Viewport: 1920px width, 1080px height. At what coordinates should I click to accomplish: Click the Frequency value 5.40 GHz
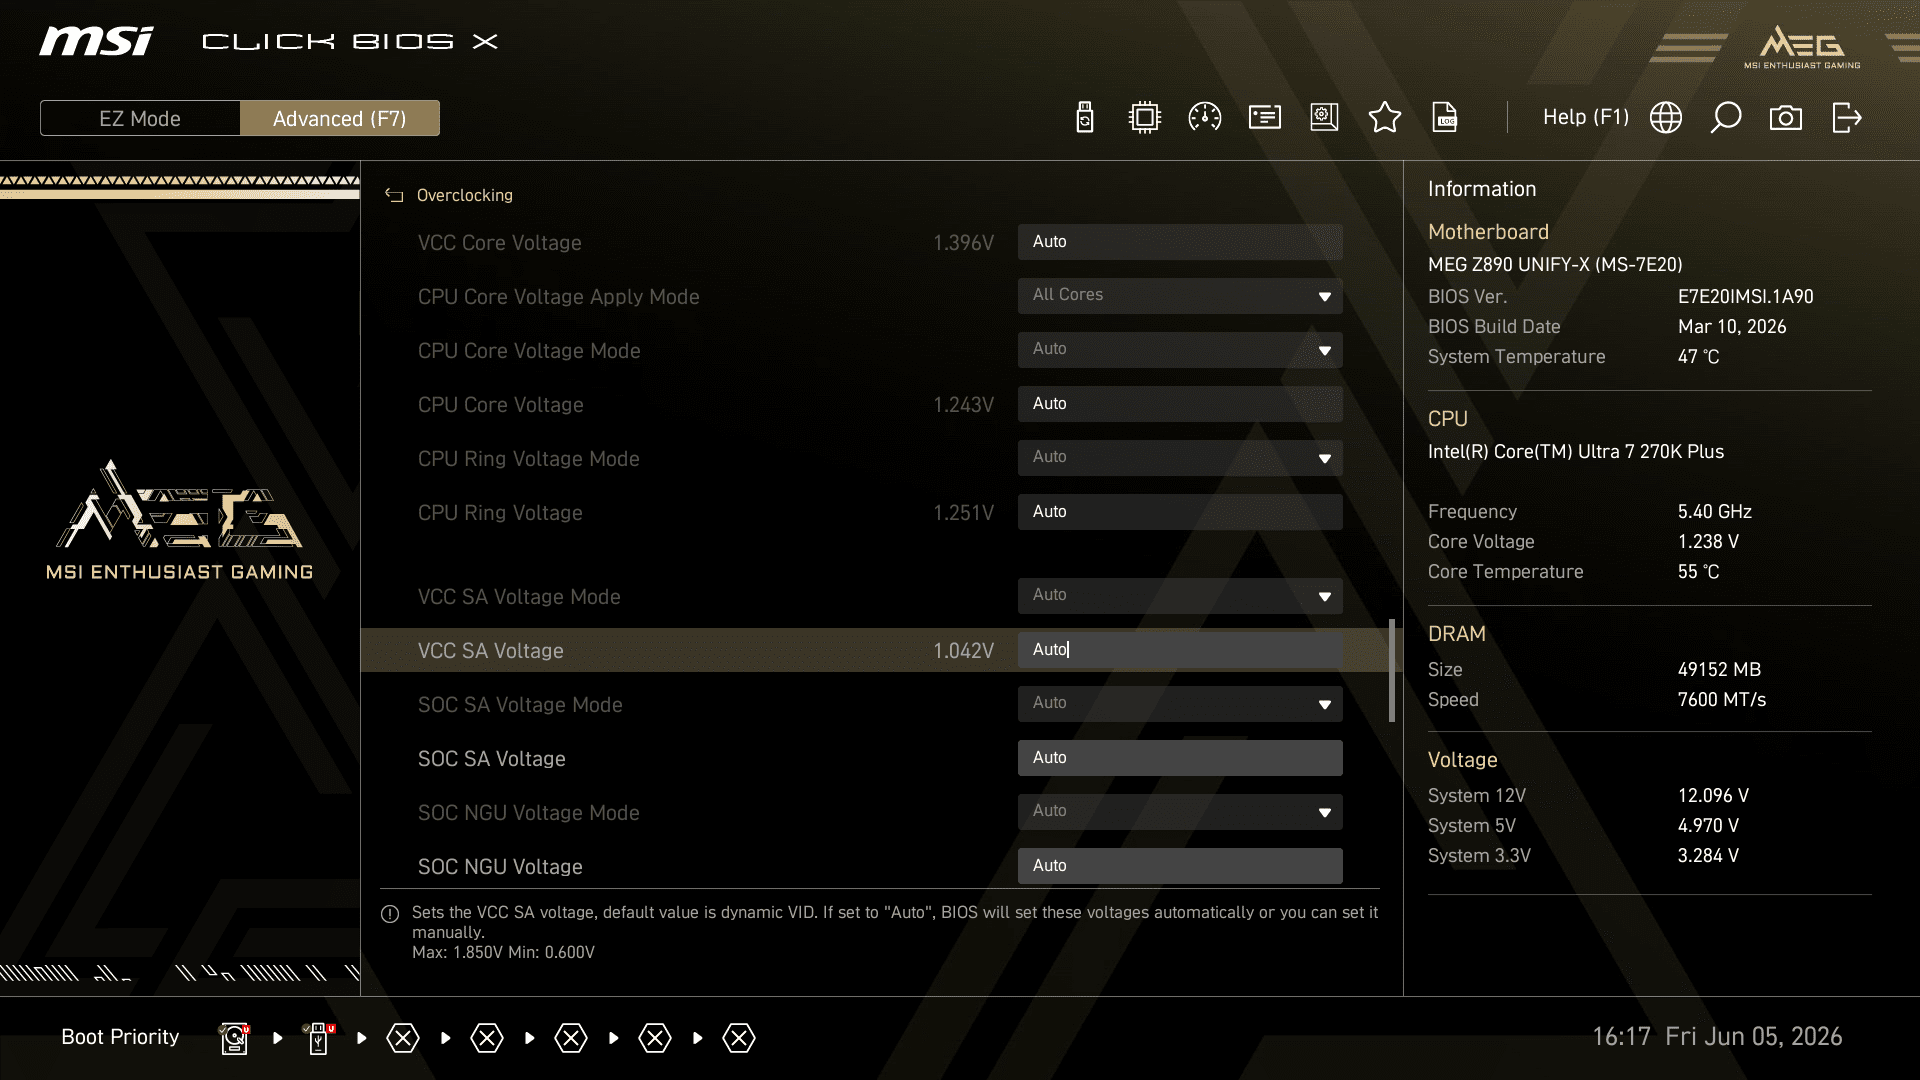point(1714,512)
